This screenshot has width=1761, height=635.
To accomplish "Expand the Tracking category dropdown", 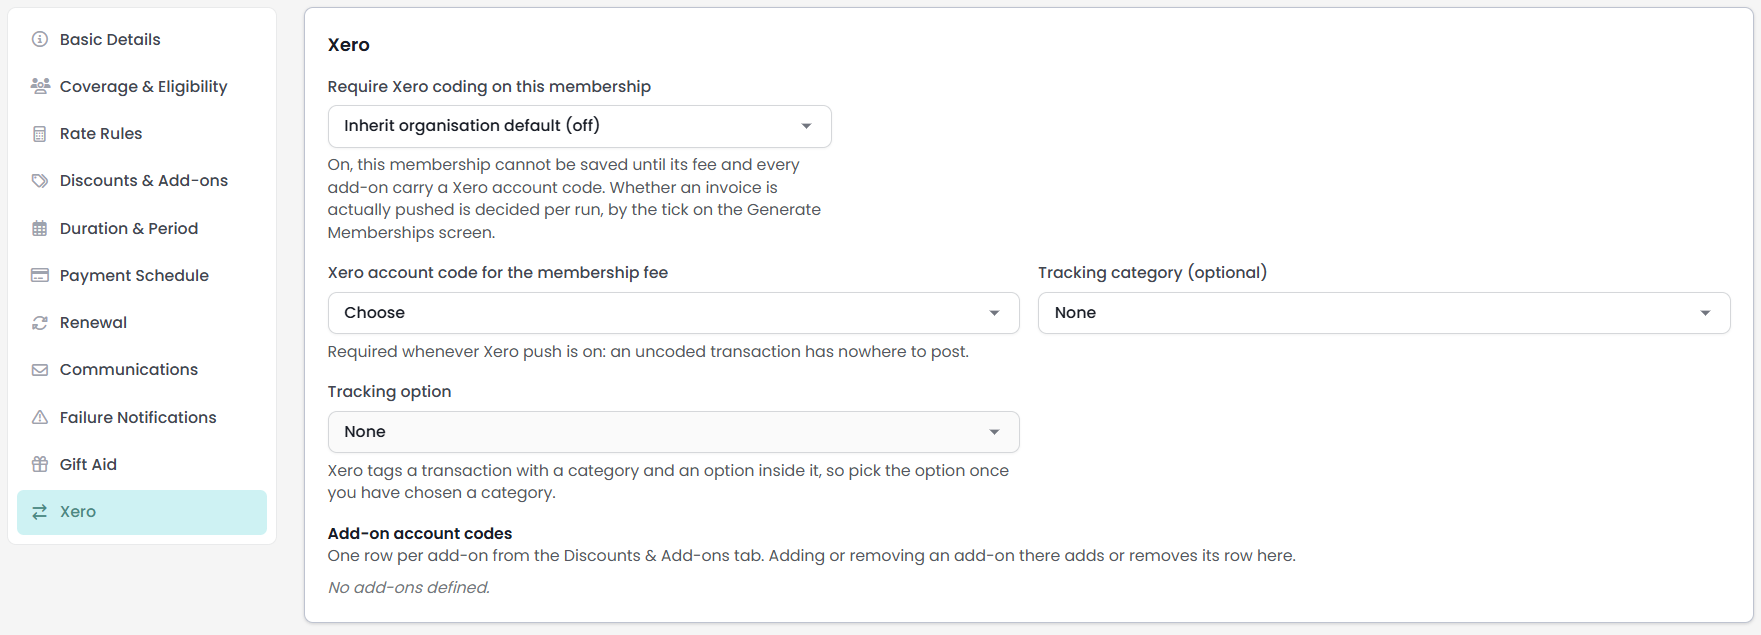I will coord(1384,313).
